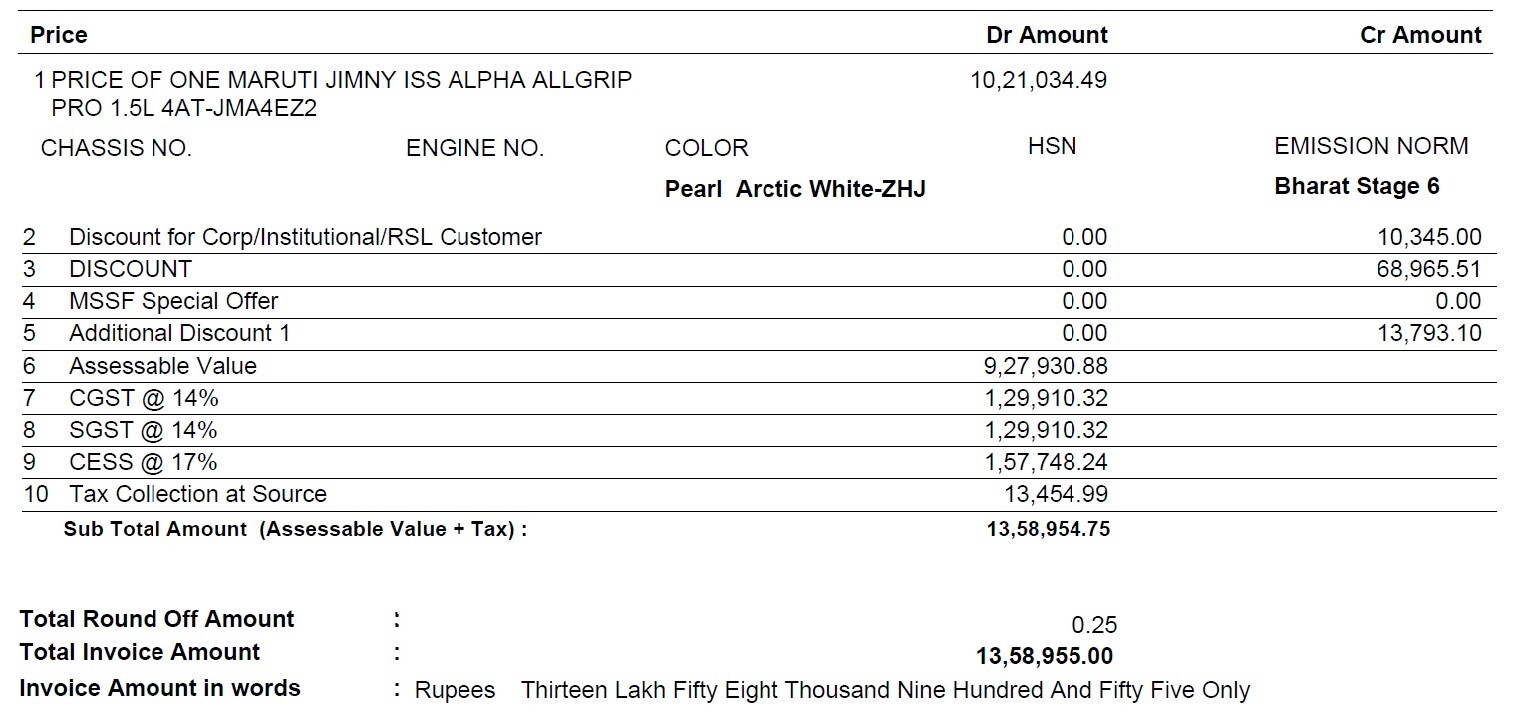Click the vehicle price 10,21,034.49
This screenshot has height=726, width=1531.
click(x=1038, y=80)
